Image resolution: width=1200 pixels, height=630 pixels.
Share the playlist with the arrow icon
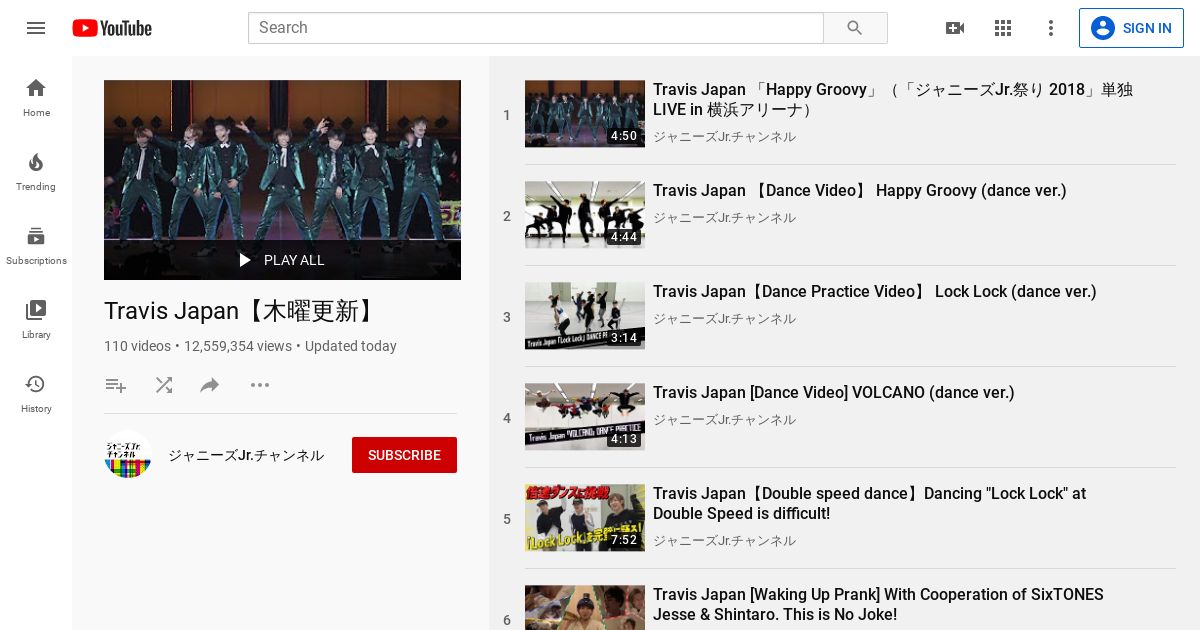(x=210, y=385)
